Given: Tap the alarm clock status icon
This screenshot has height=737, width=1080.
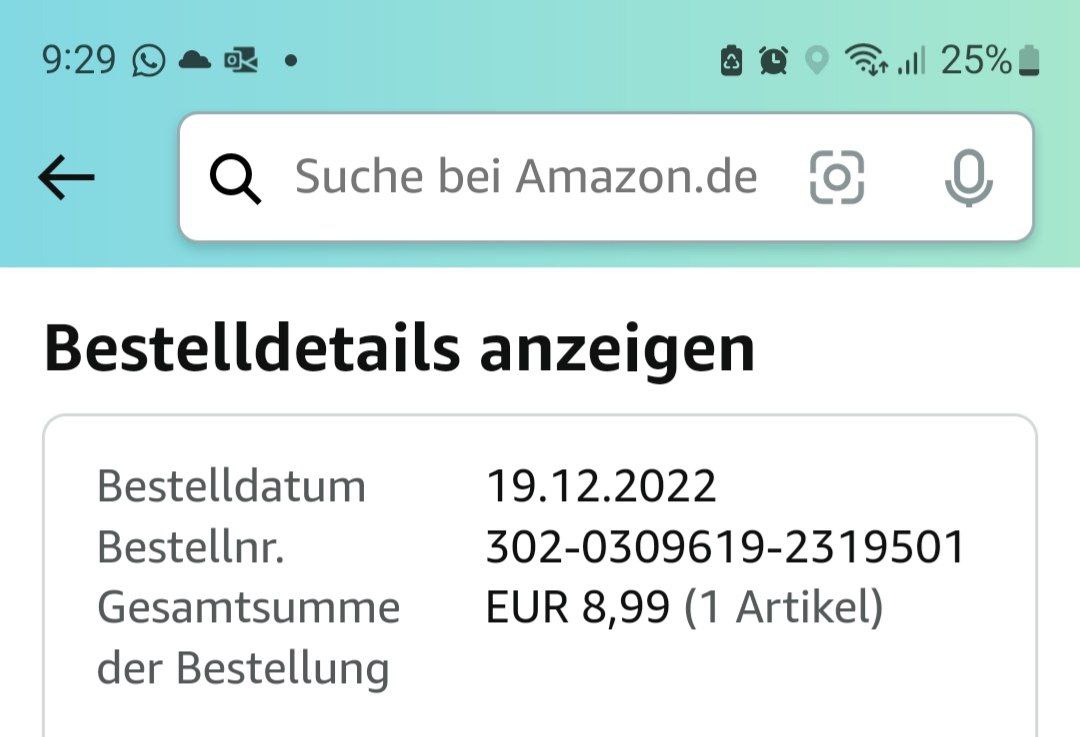Looking at the screenshot, I should pos(773,61).
